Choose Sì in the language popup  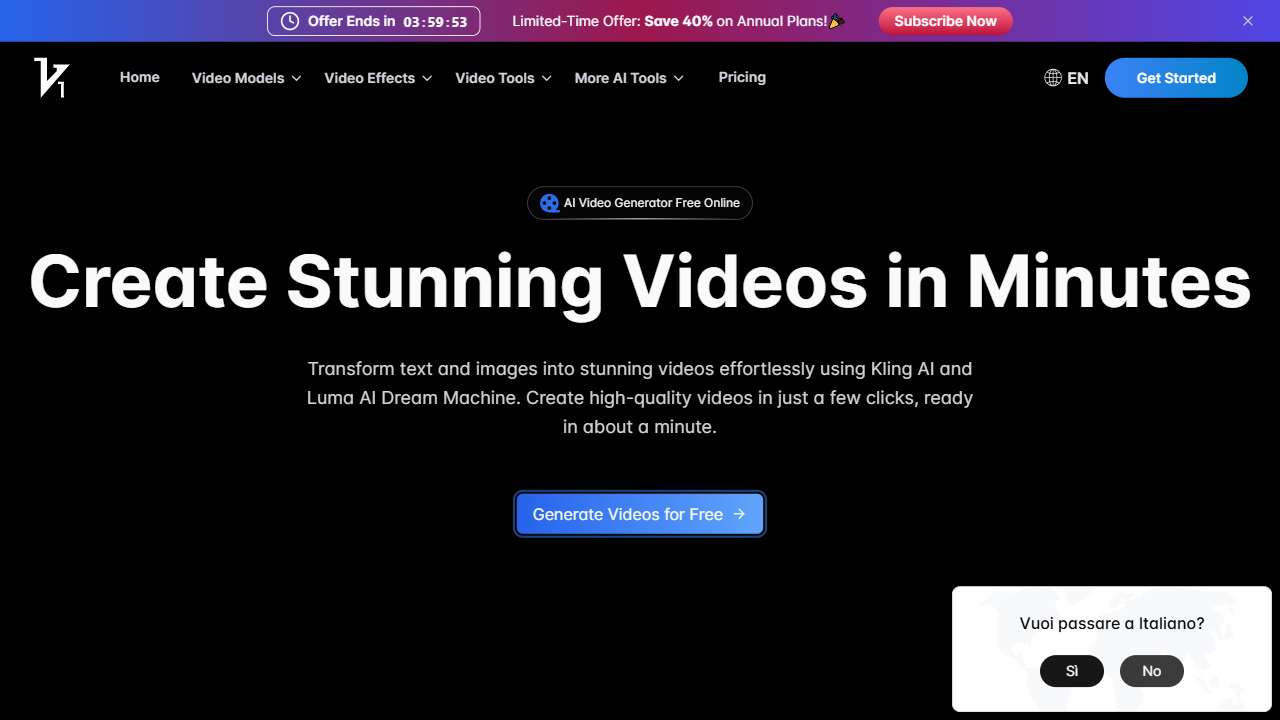pos(1071,671)
